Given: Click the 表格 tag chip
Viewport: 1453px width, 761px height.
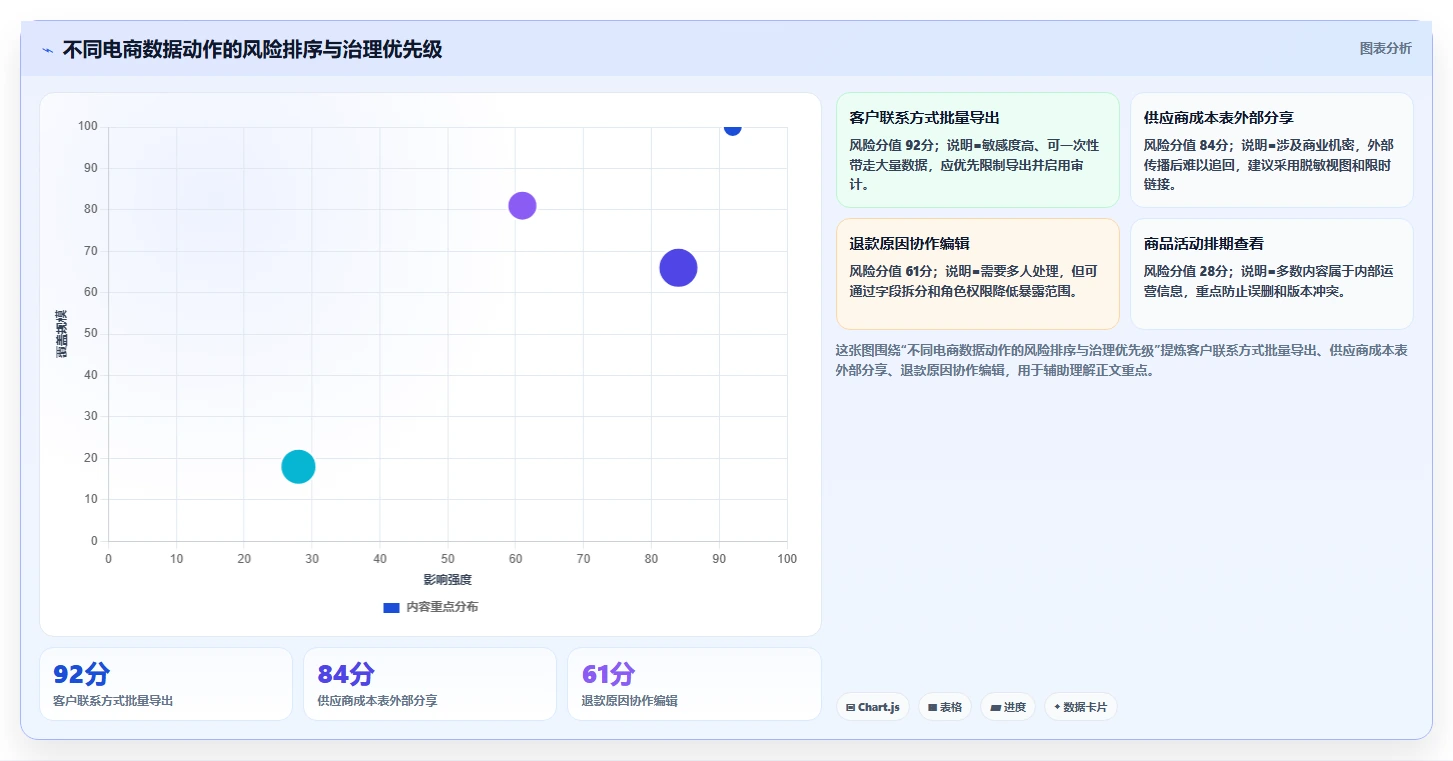Looking at the screenshot, I should pyautogui.click(x=945, y=707).
